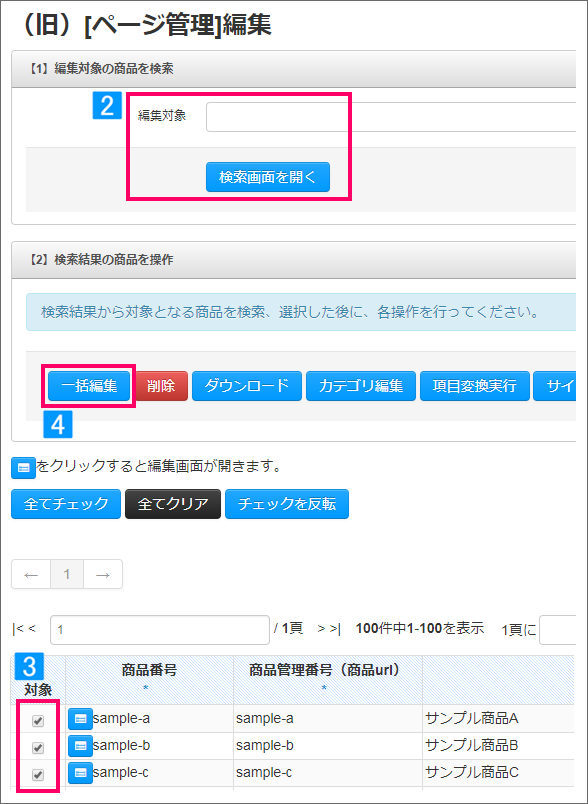The width and height of the screenshot is (588, 804).
Task: Uncheck the sample-c target checkbox
Action: pyautogui.click(x=37, y=775)
